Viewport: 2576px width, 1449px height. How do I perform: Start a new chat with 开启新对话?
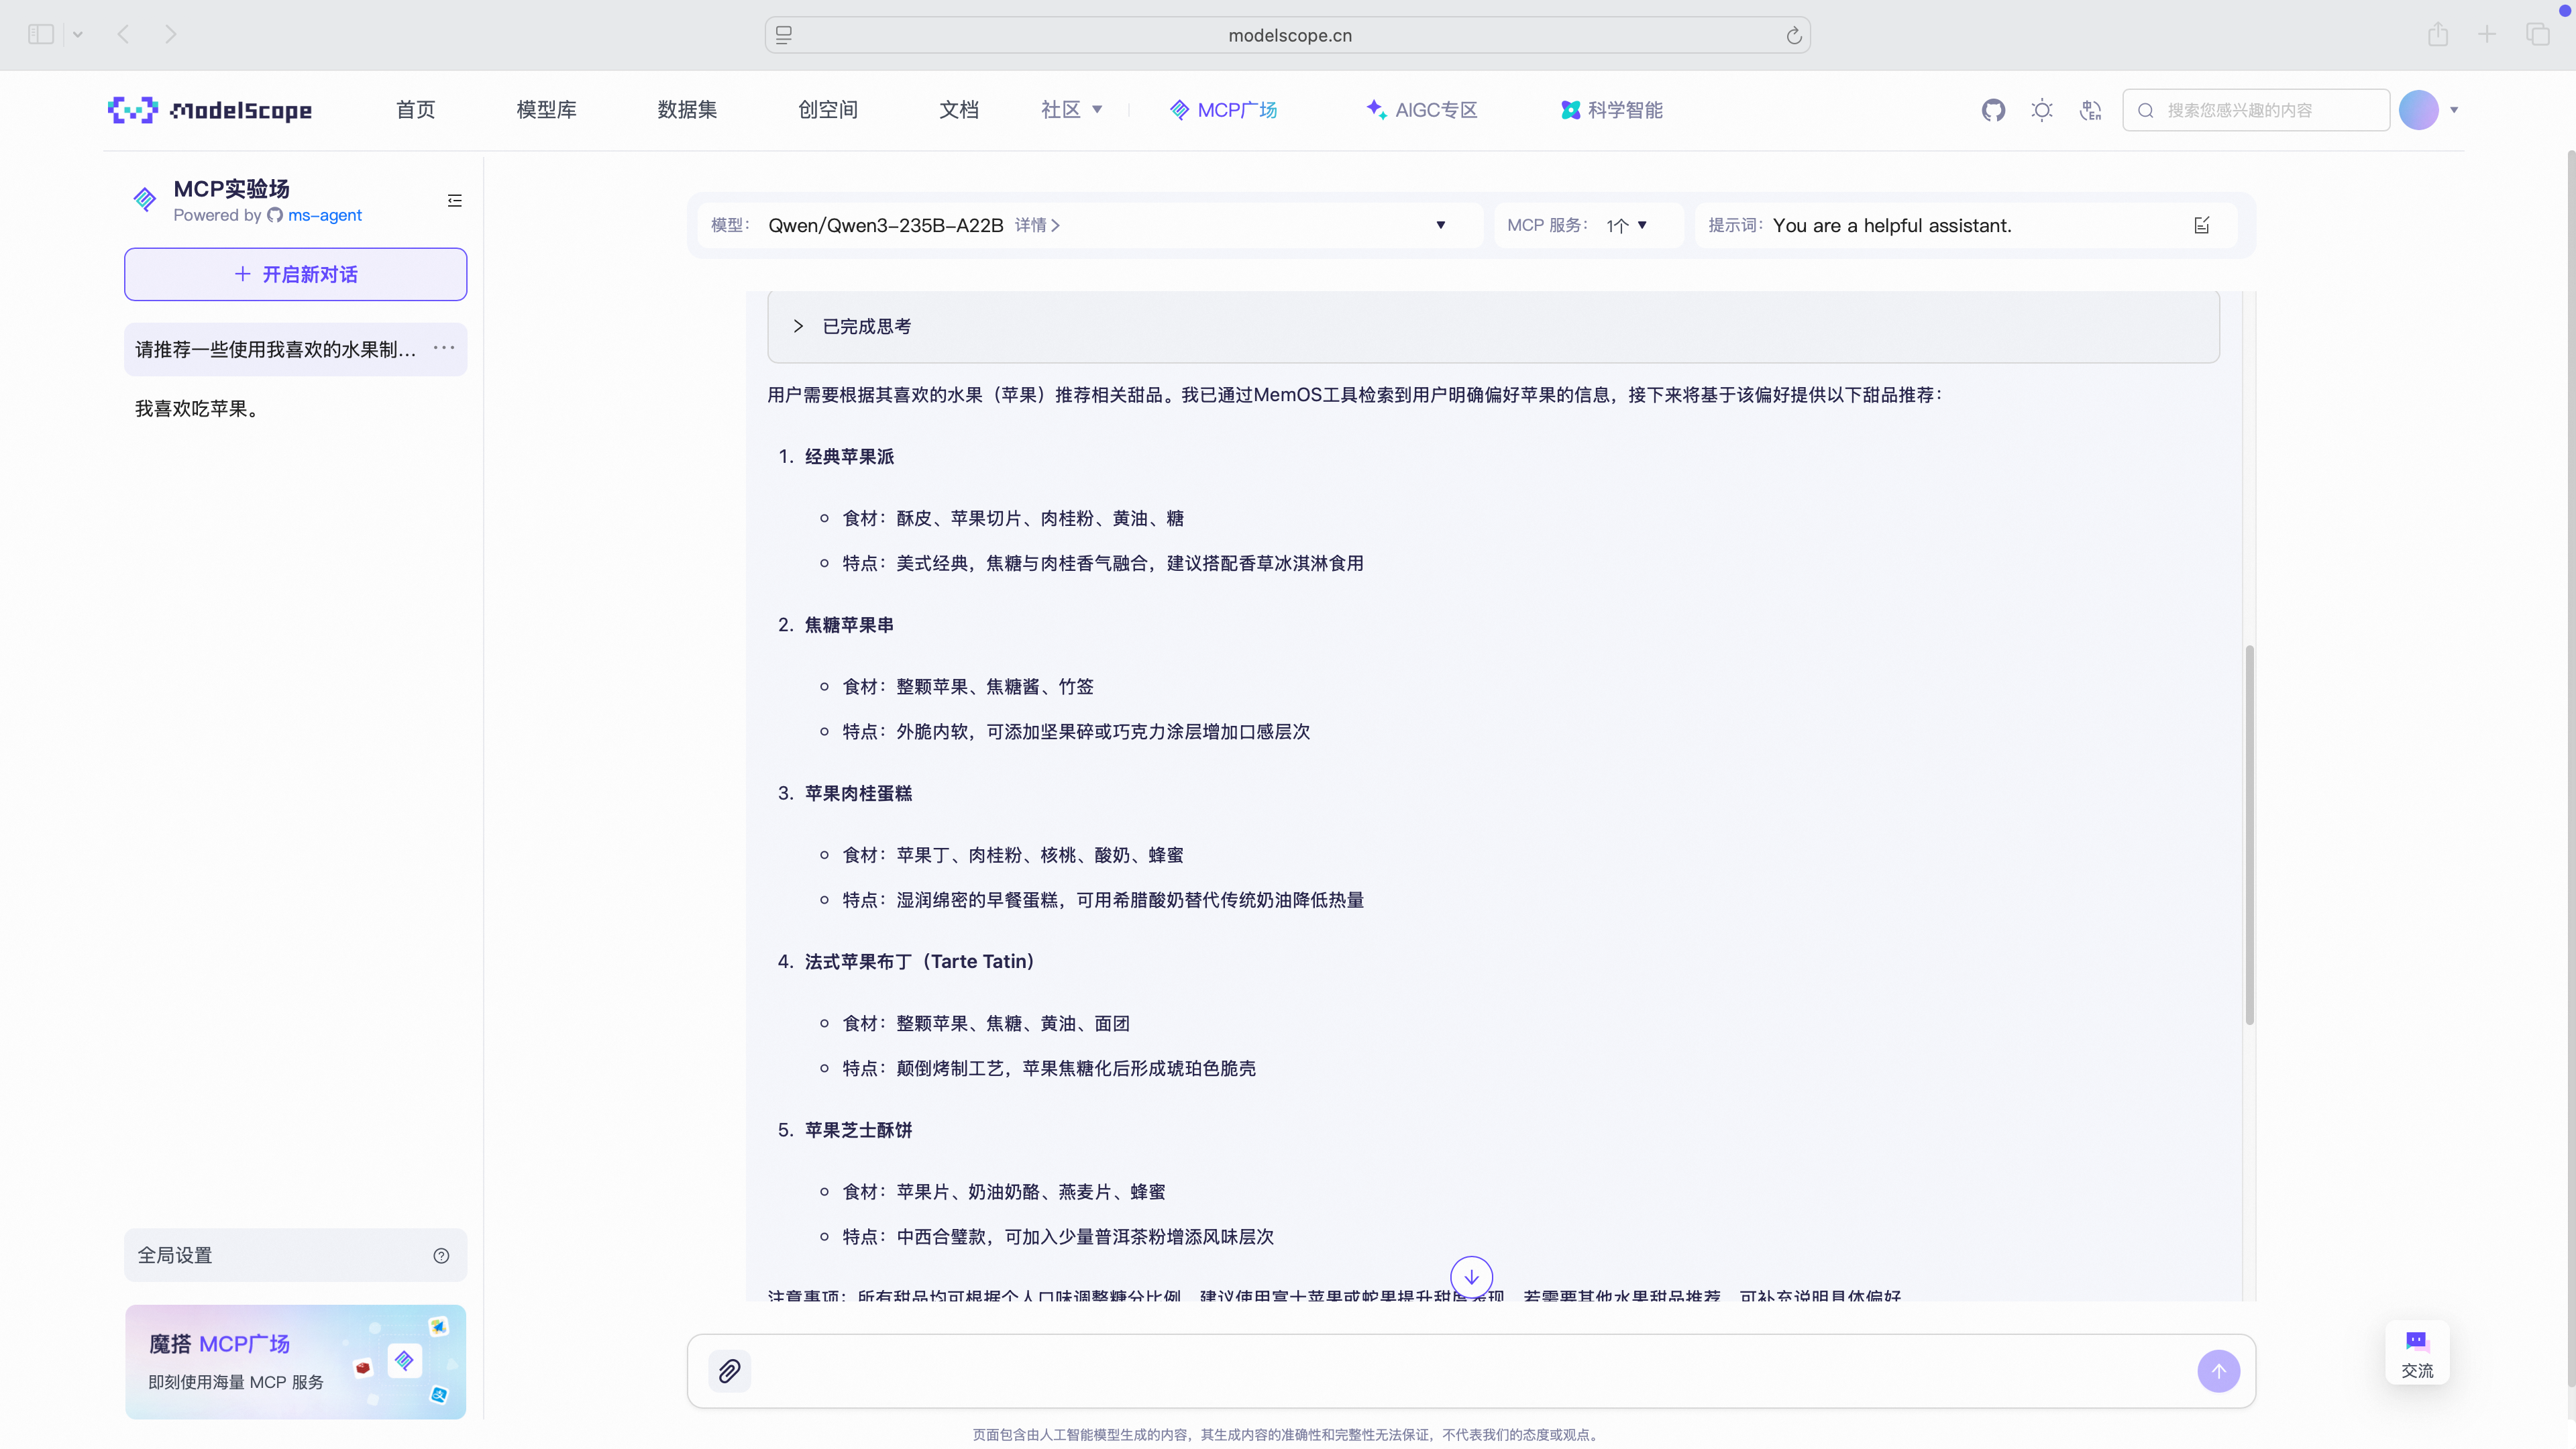coord(295,274)
